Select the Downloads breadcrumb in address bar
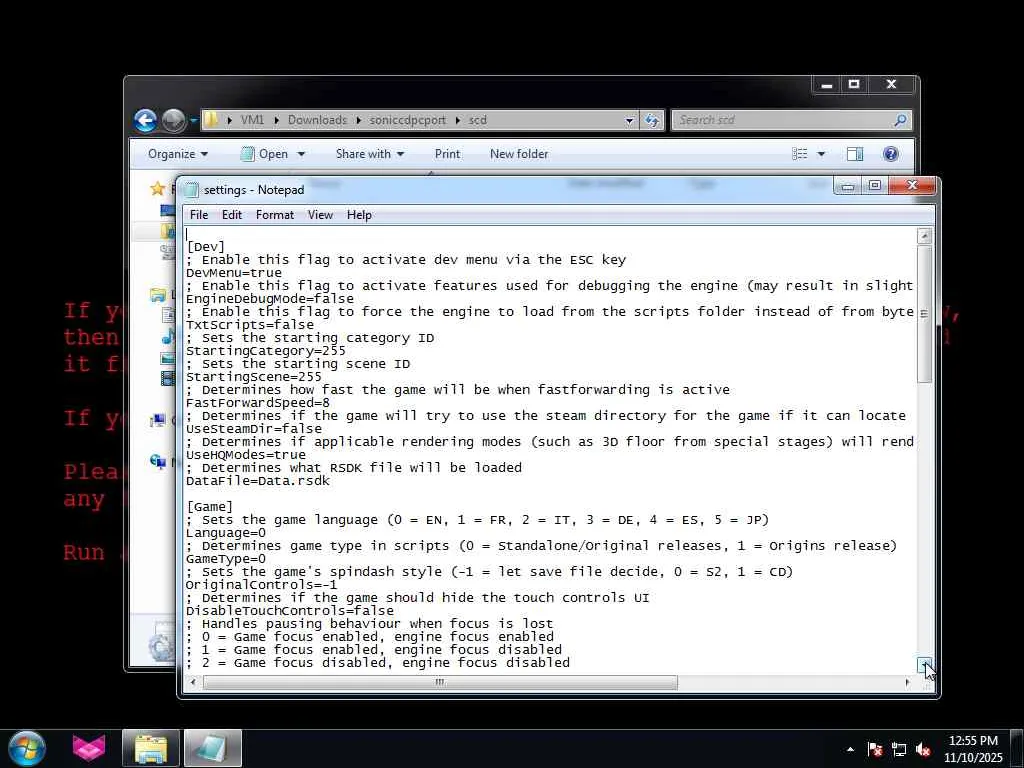Screen dimensions: 1024x768 [x=317, y=120]
